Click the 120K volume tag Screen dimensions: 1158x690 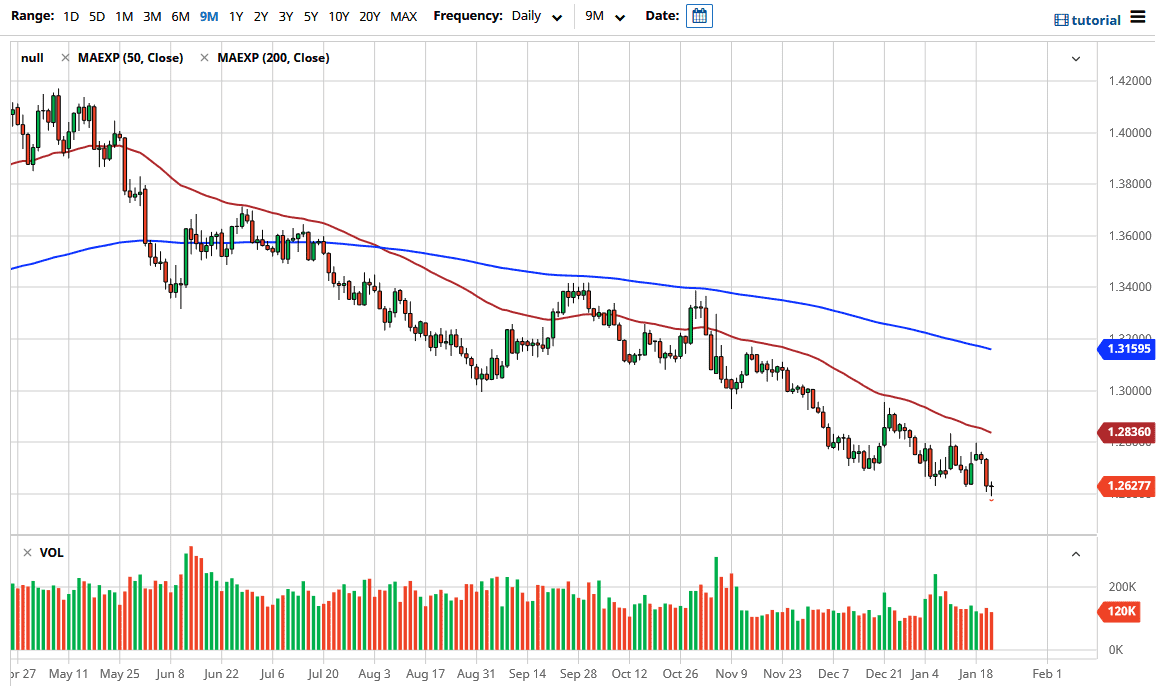[1120, 611]
